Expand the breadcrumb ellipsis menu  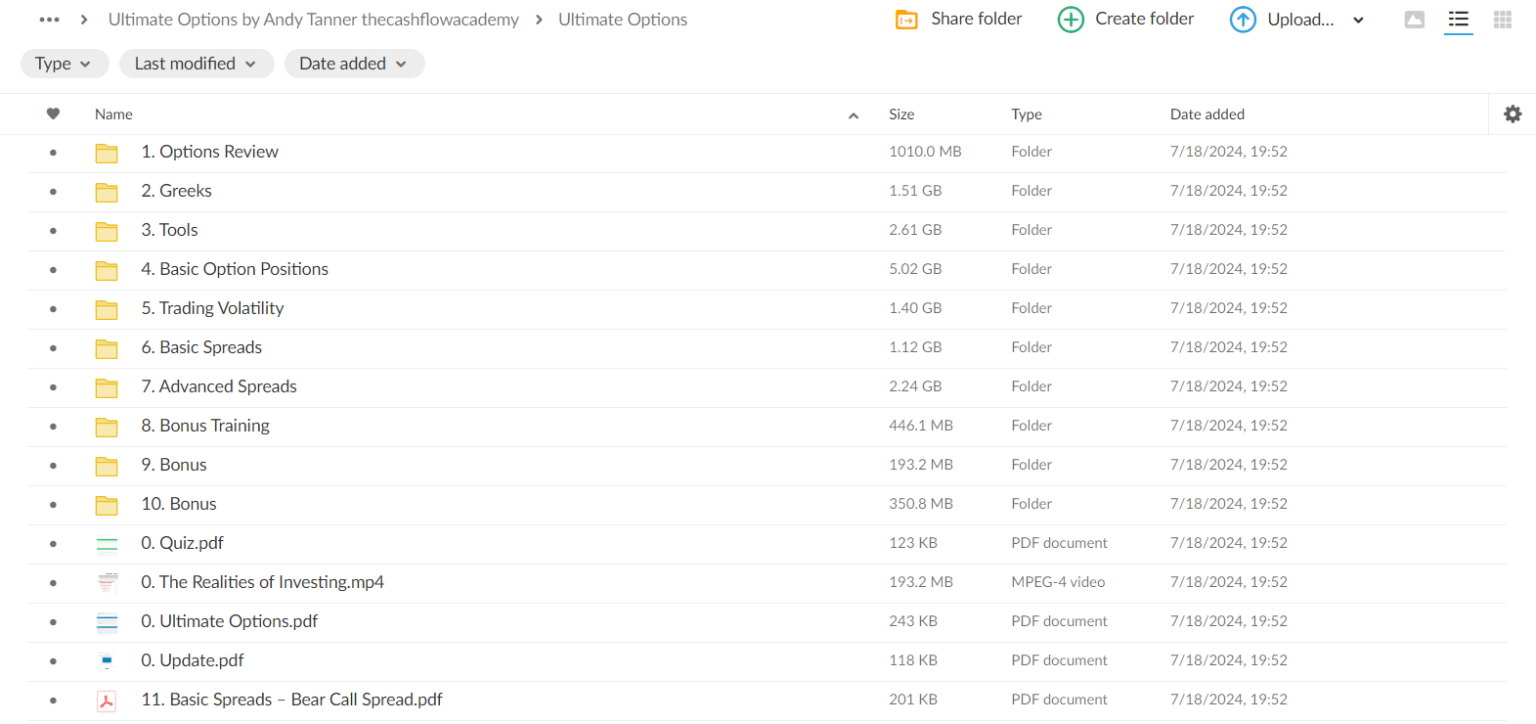pos(49,20)
